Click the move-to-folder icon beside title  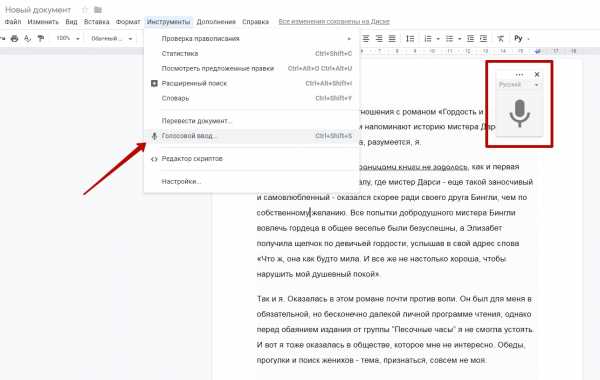(x=98, y=10)
